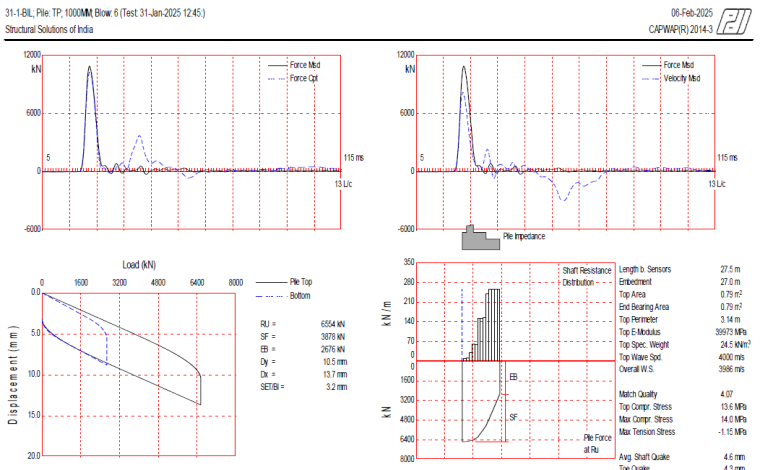This screenshot has height=470, width=760.
Task: Click the Pile Force at Ru label
Action: (x=598, y=442)
